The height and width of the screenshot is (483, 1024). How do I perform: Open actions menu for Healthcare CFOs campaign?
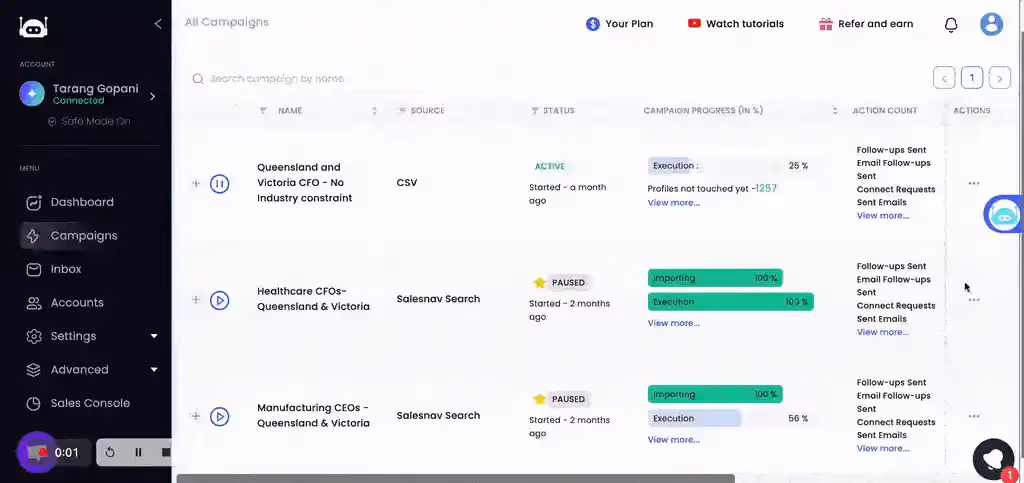(x=974, y=300)
